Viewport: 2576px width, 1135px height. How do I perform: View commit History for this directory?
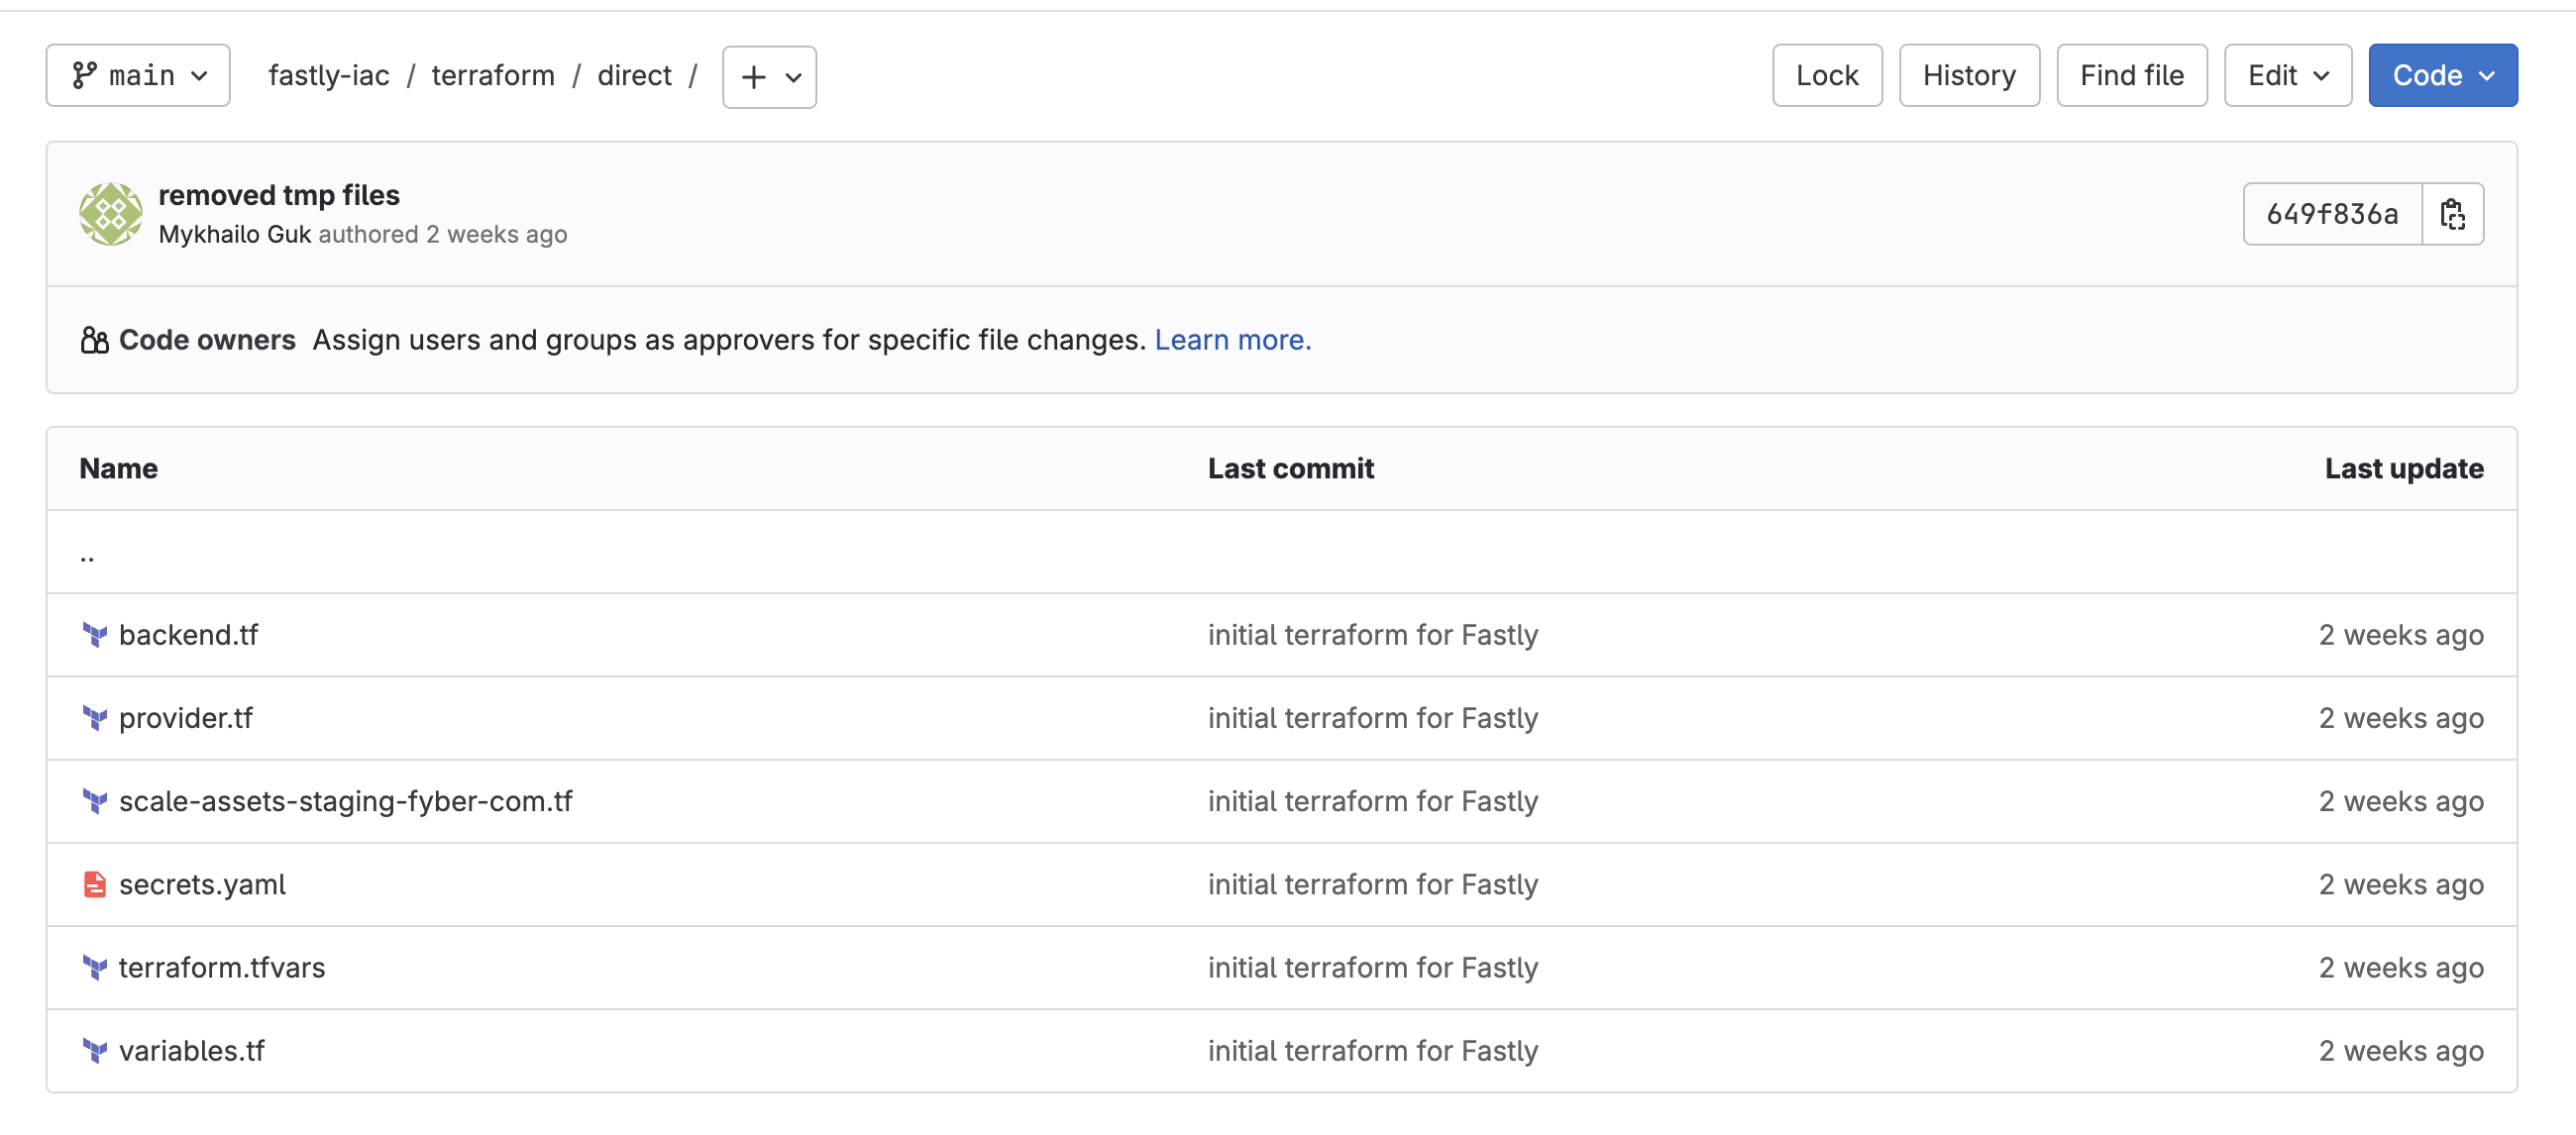pos(1968,76)
